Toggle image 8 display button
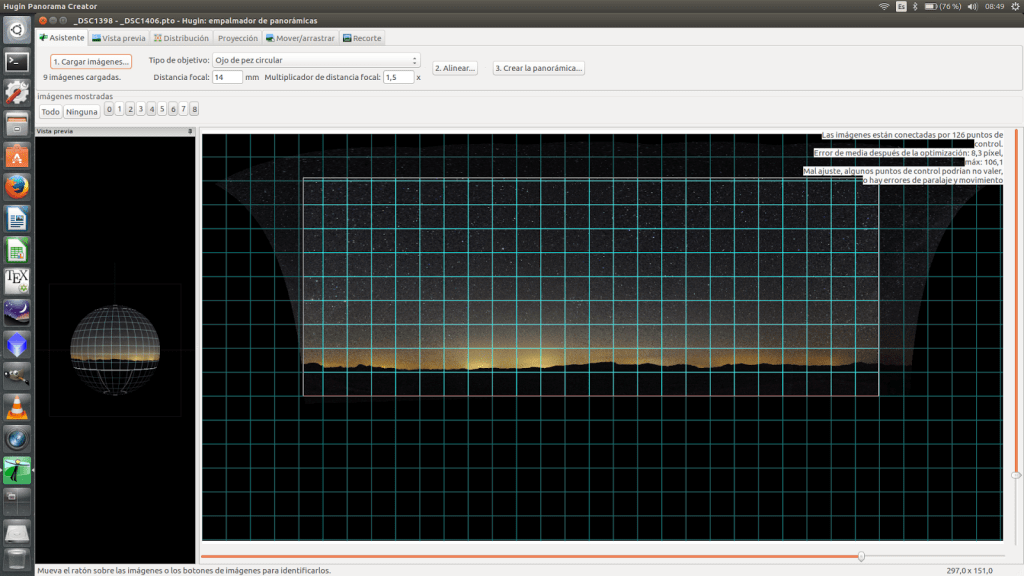 pyautogui.click(x=194, y=110)
